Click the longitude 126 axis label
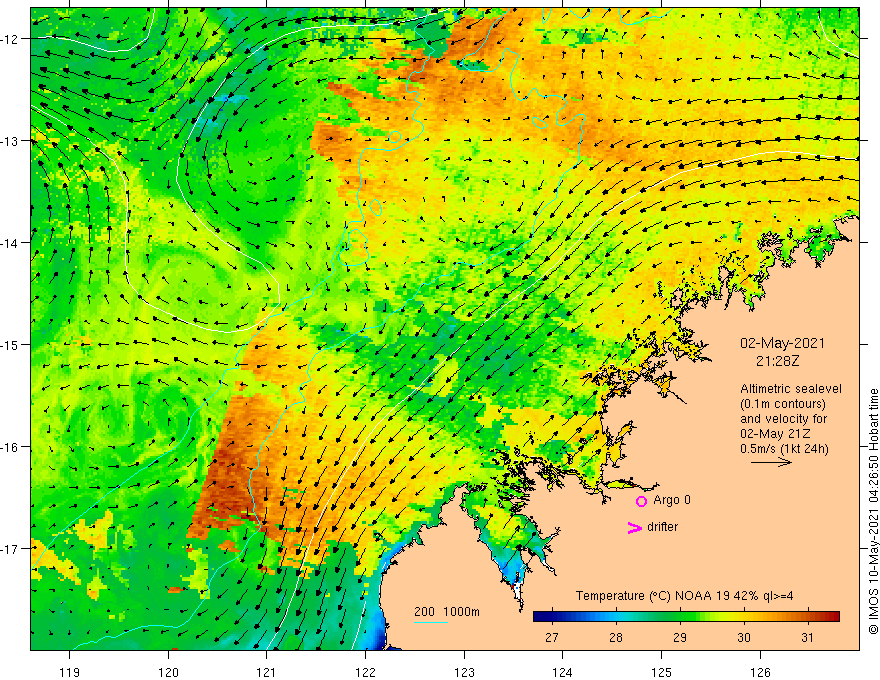The height and width of the screenshot is (680, 880). [x=760, y=672]
